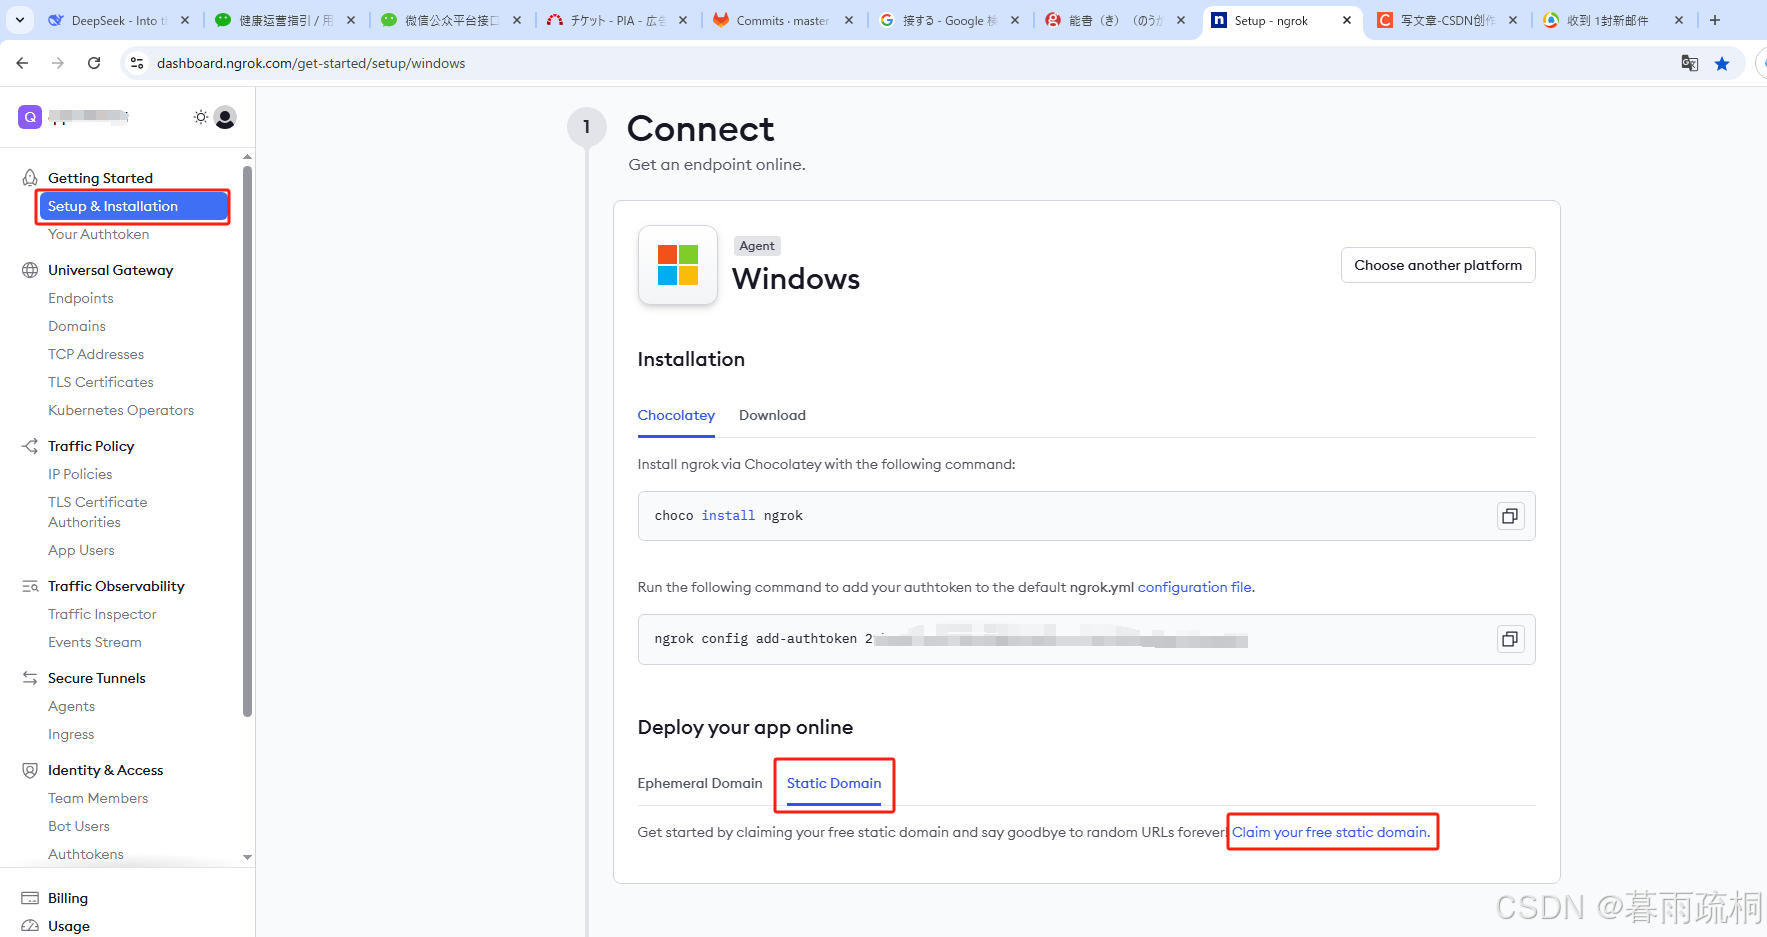Open site information icon in address bar
Image resolution: width=1767 pixels, height=937 pixels.
[x=137, y=63]
